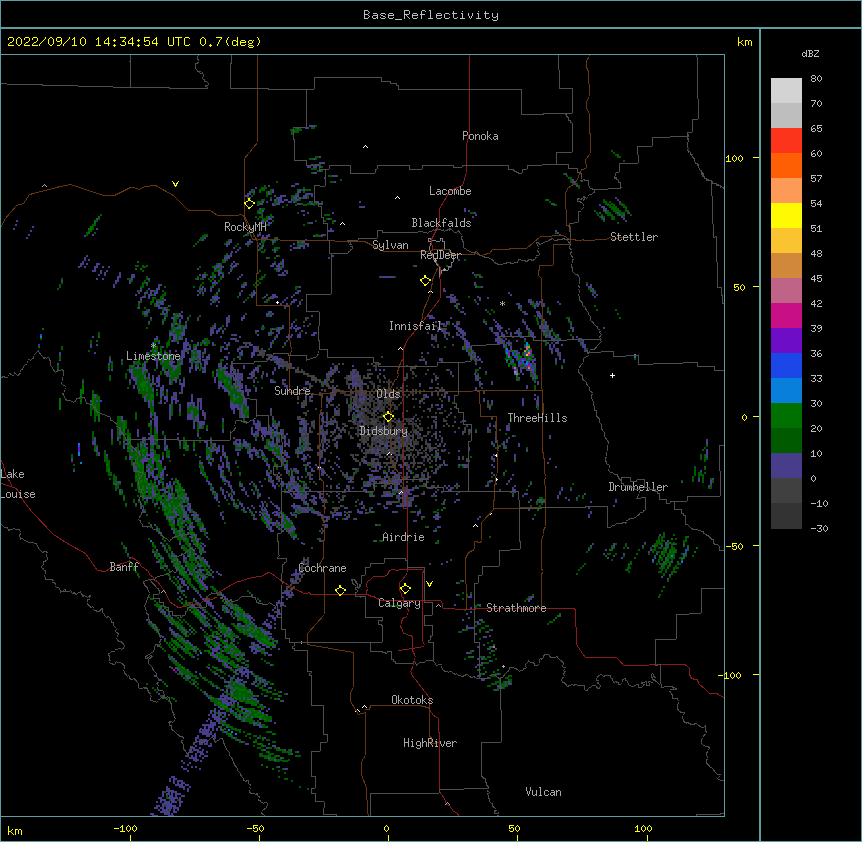Click the RockyMH city label
Viewport: 862px width, 842px height.
coord(245,226)
